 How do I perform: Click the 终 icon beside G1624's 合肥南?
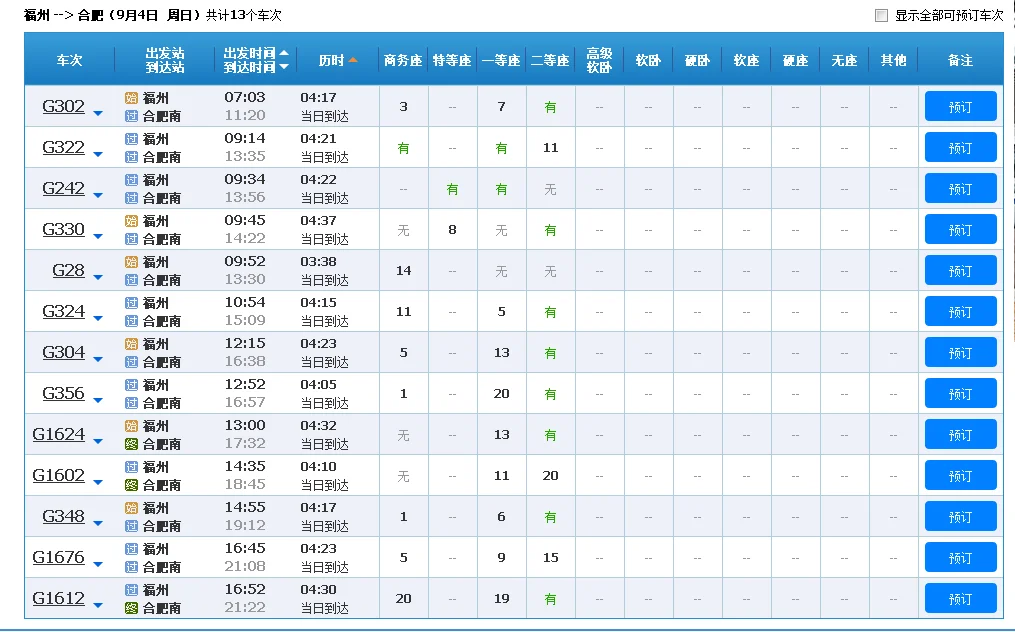[x=131, y=443]
